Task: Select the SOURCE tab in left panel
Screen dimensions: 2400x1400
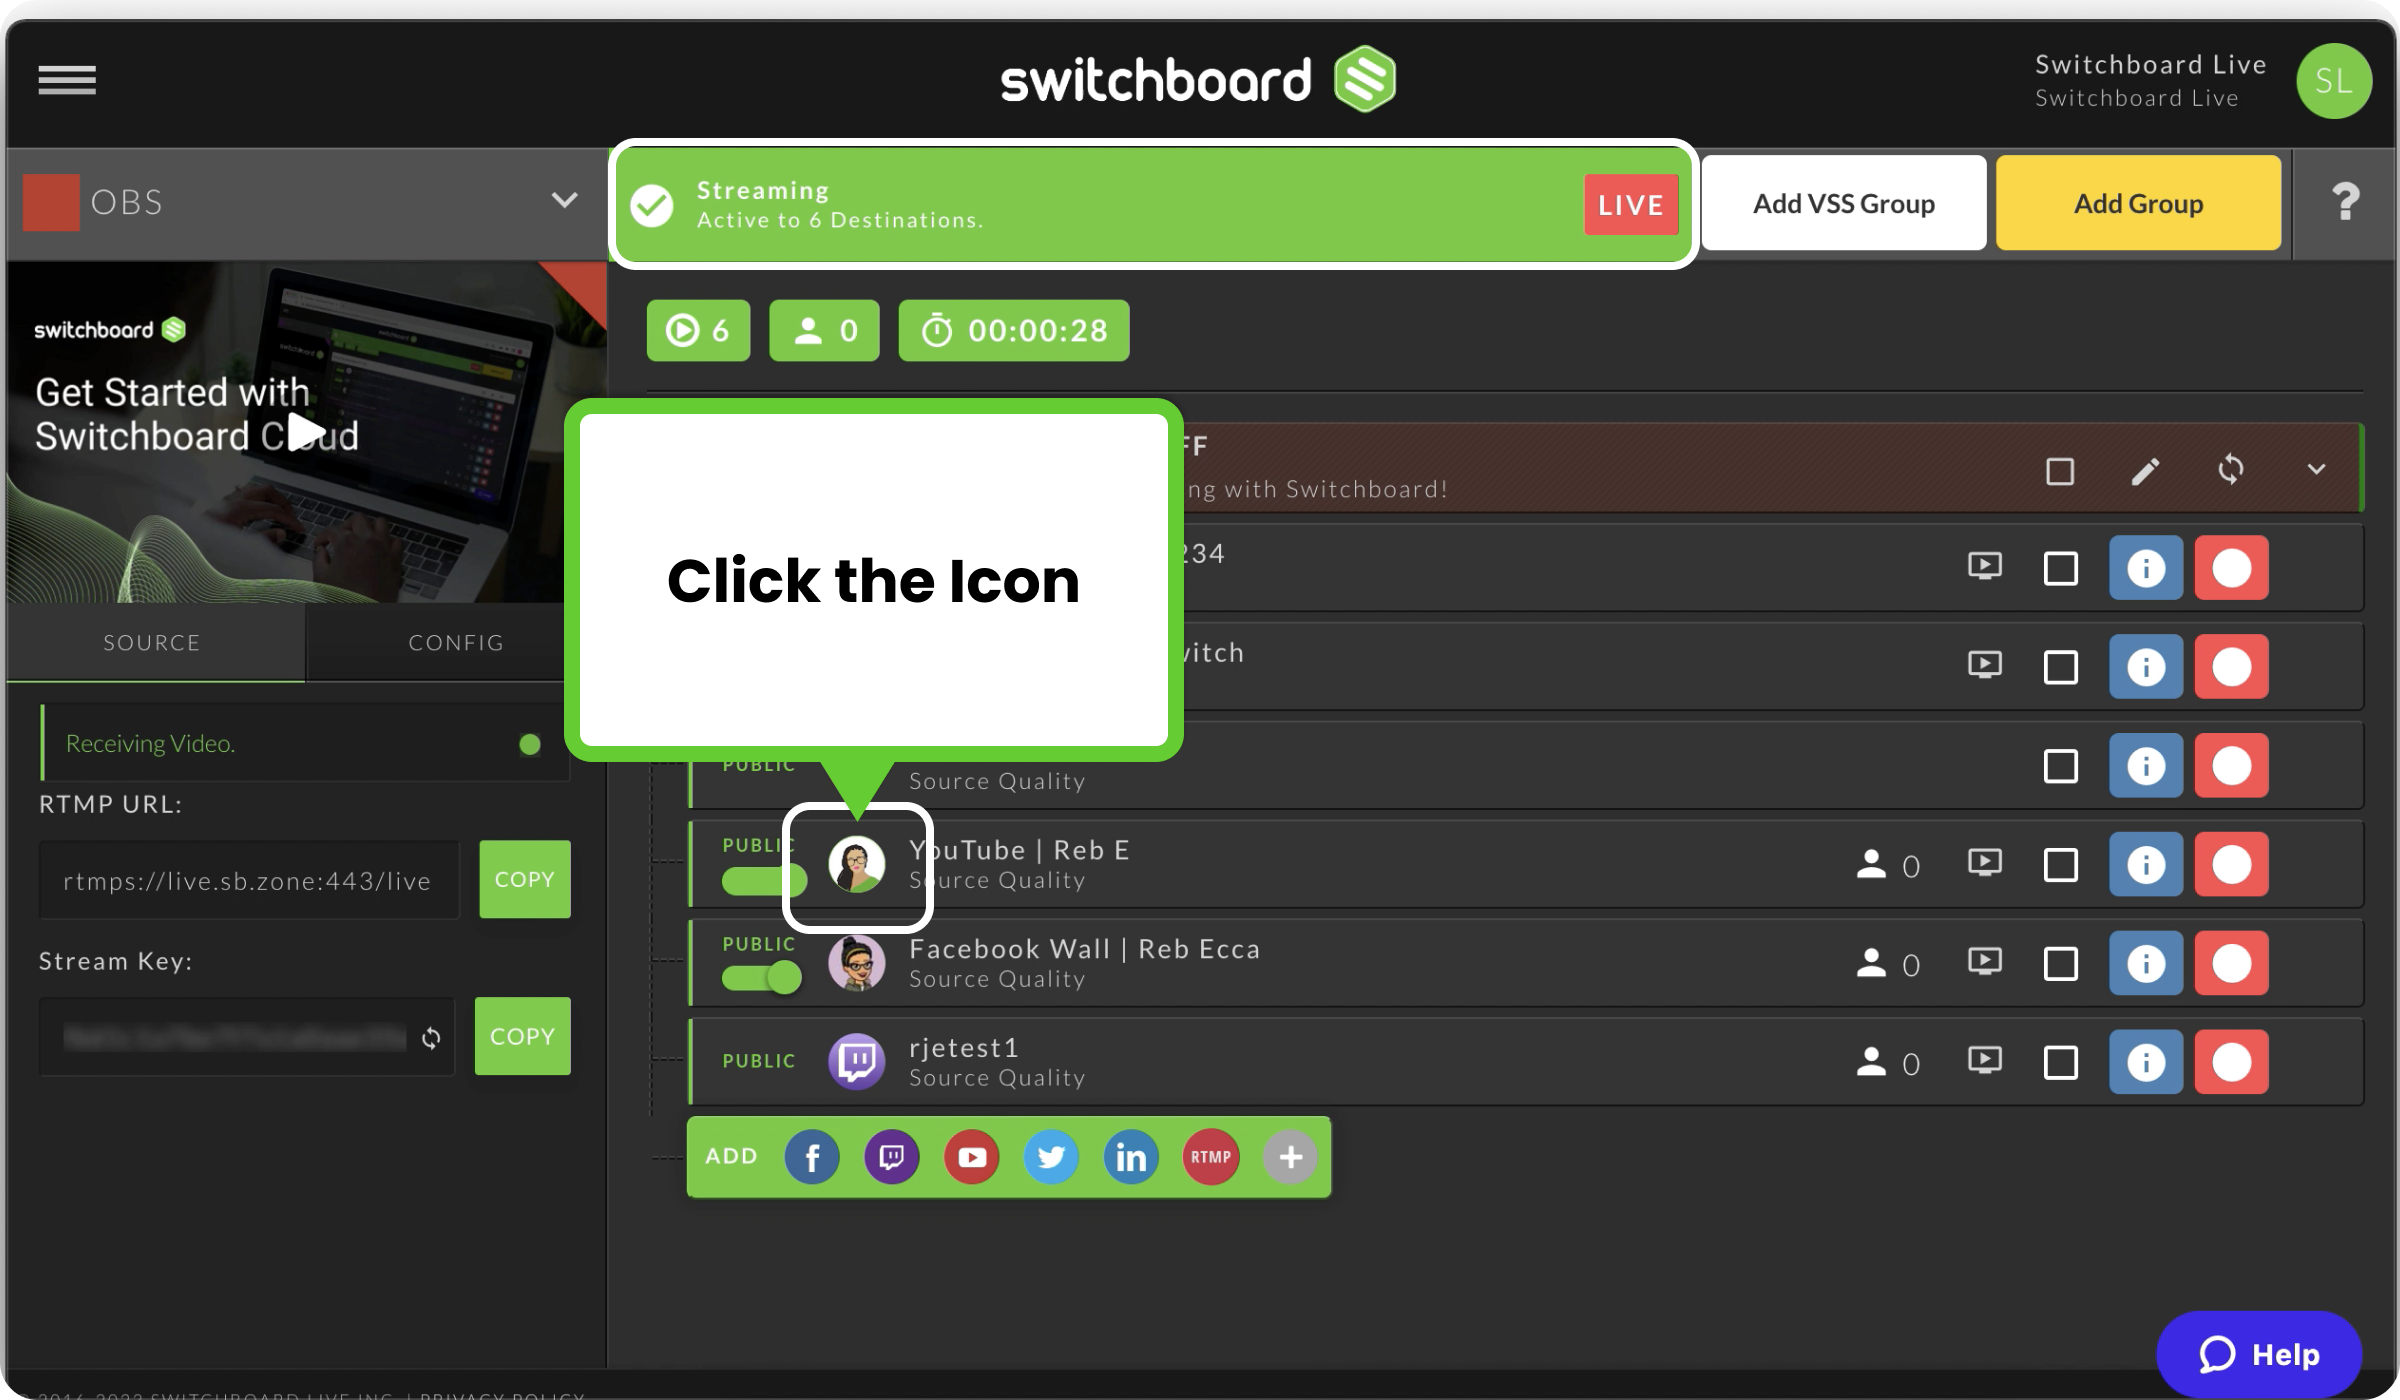Action: (x=152, y=640)
